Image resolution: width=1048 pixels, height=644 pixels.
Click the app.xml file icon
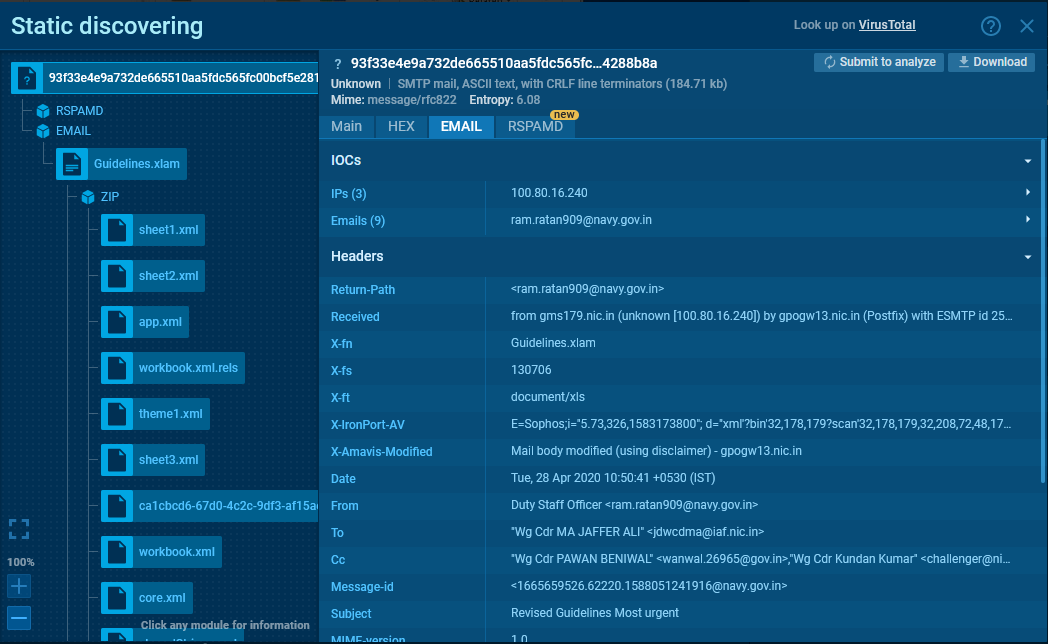117,322
